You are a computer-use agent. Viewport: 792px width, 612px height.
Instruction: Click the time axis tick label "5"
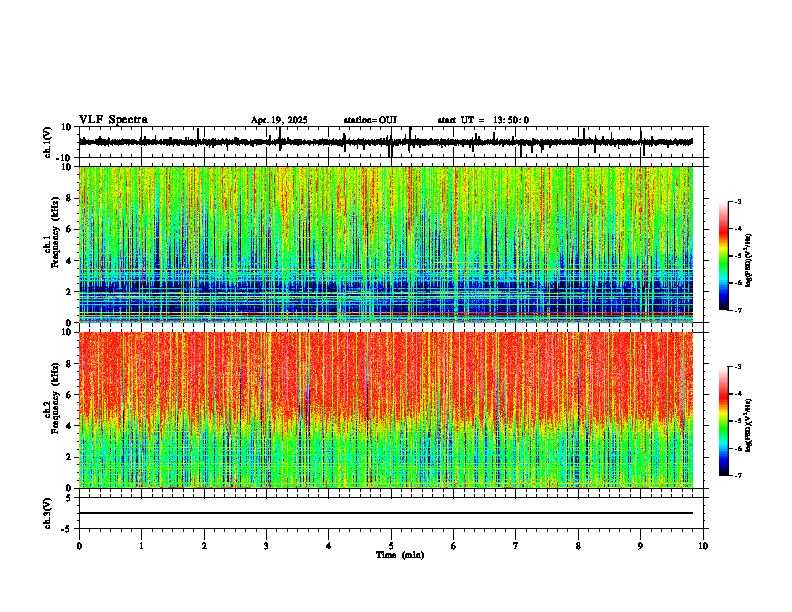(391, 546)
